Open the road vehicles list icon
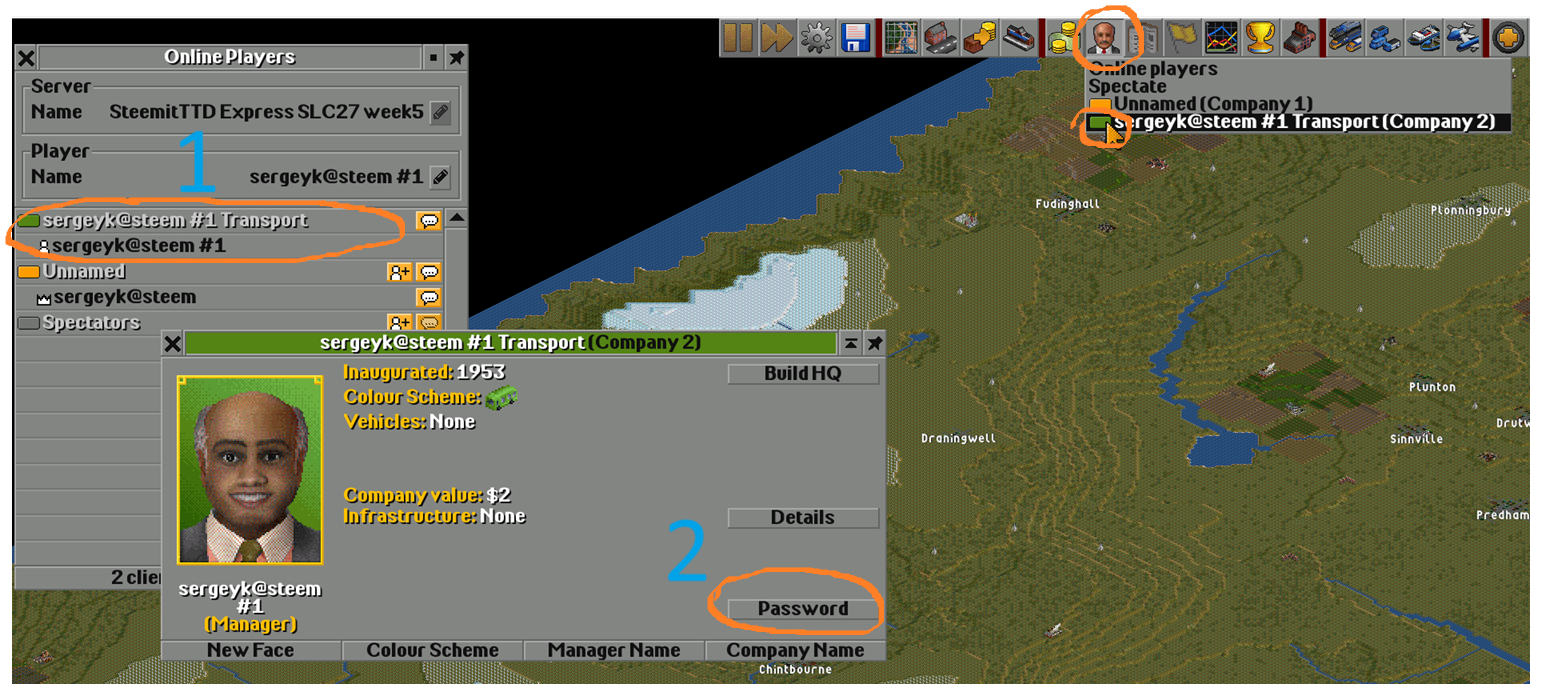Screen dimensions: 1542x693 [x=1384, y=38]
